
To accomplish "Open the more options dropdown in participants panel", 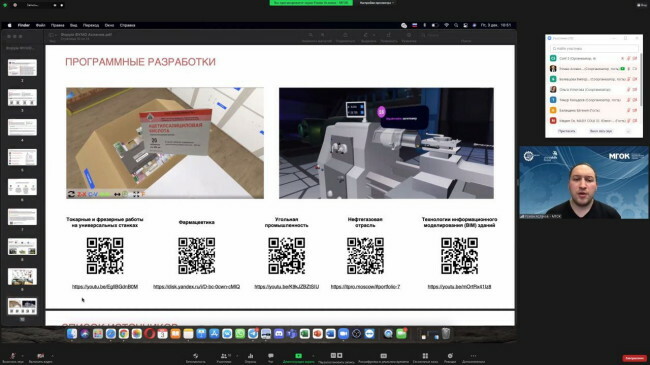I will (x=628, y=131).
